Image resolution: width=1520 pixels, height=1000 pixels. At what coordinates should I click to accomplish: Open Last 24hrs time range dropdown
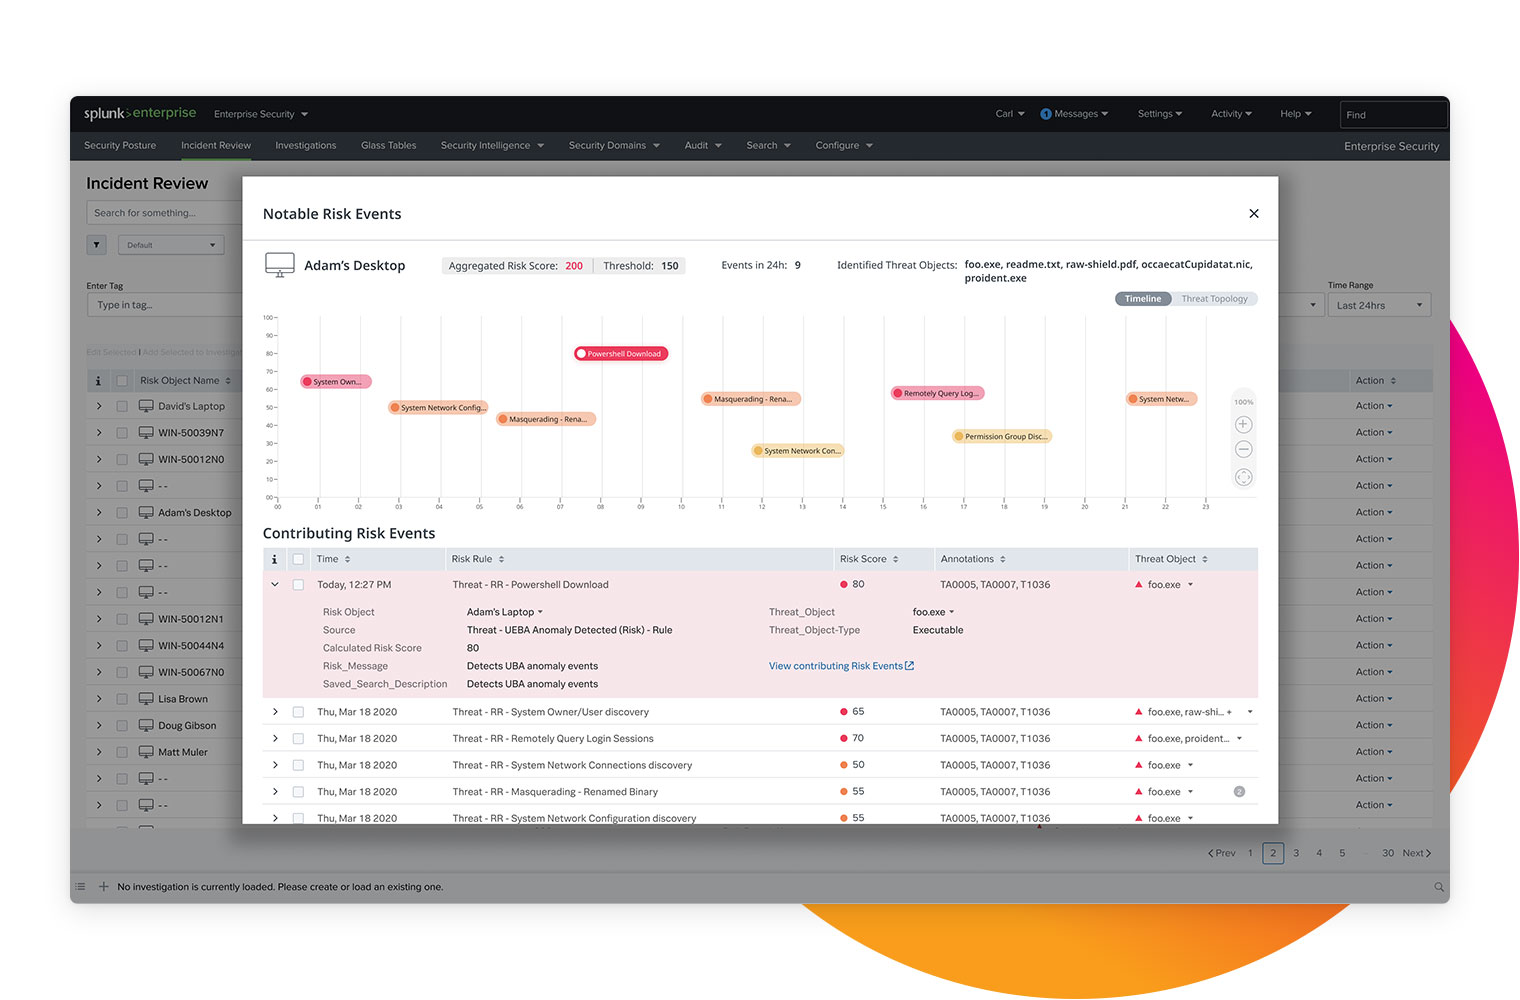[1379, 305]
